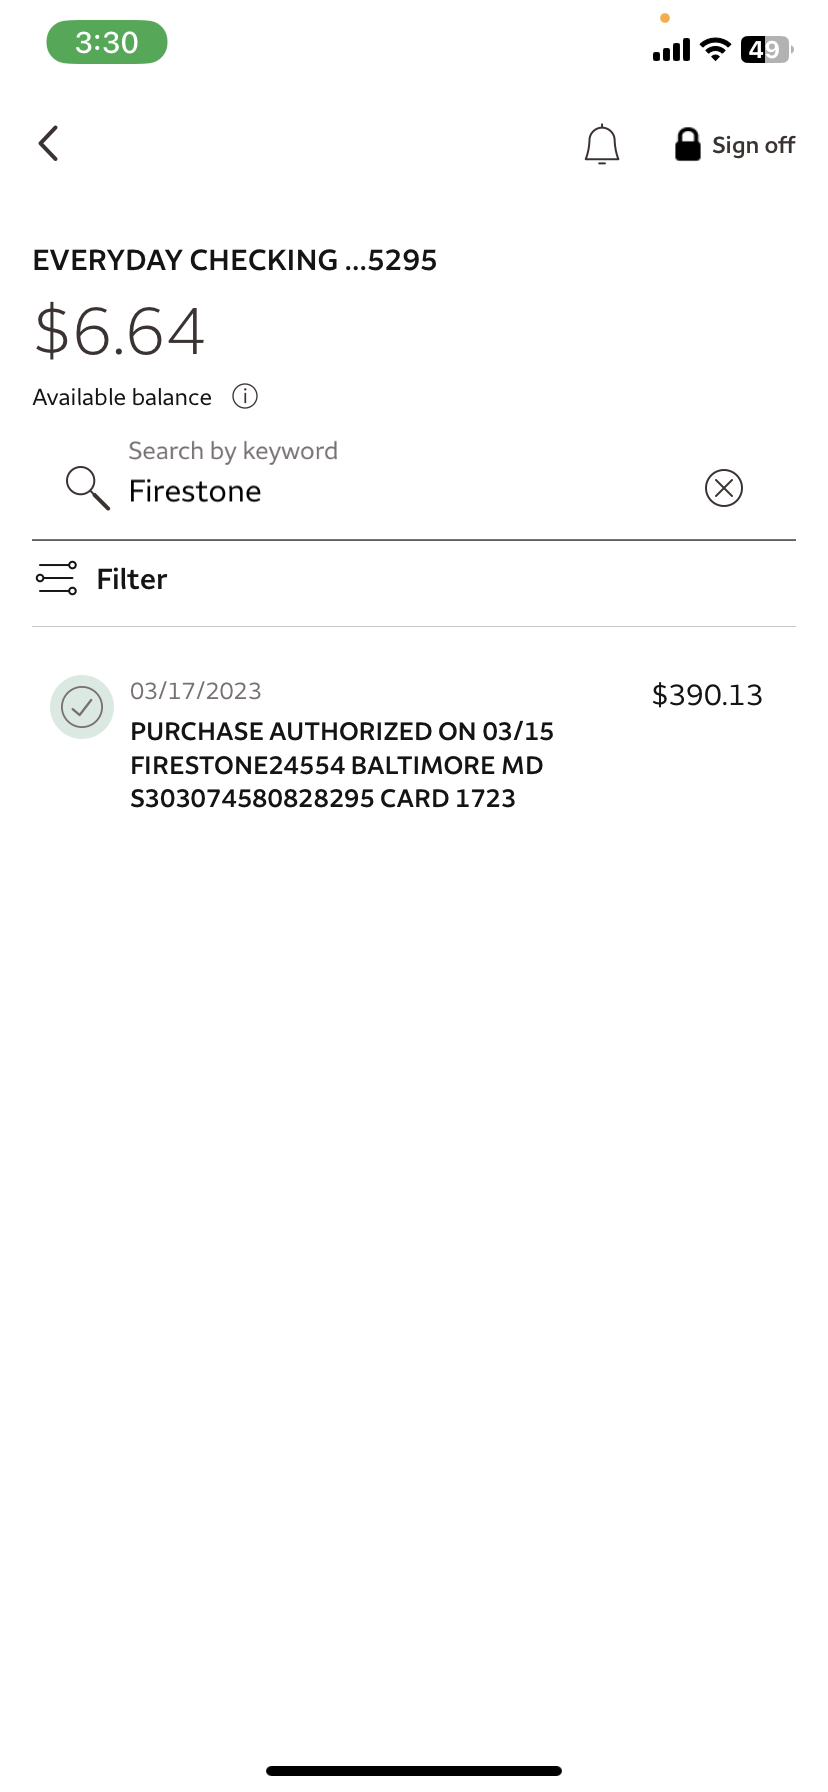The image size is (828, 1792).
Task: Click the transaction cleared checkmark circle
Action: [x=82, y=707]
